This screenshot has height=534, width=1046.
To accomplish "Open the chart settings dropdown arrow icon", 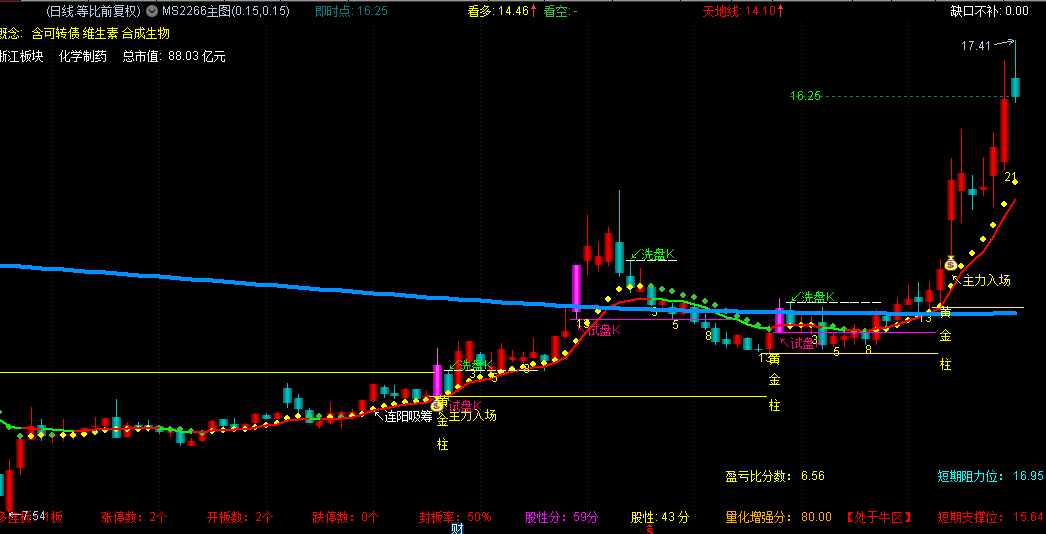I will (151, 12).
